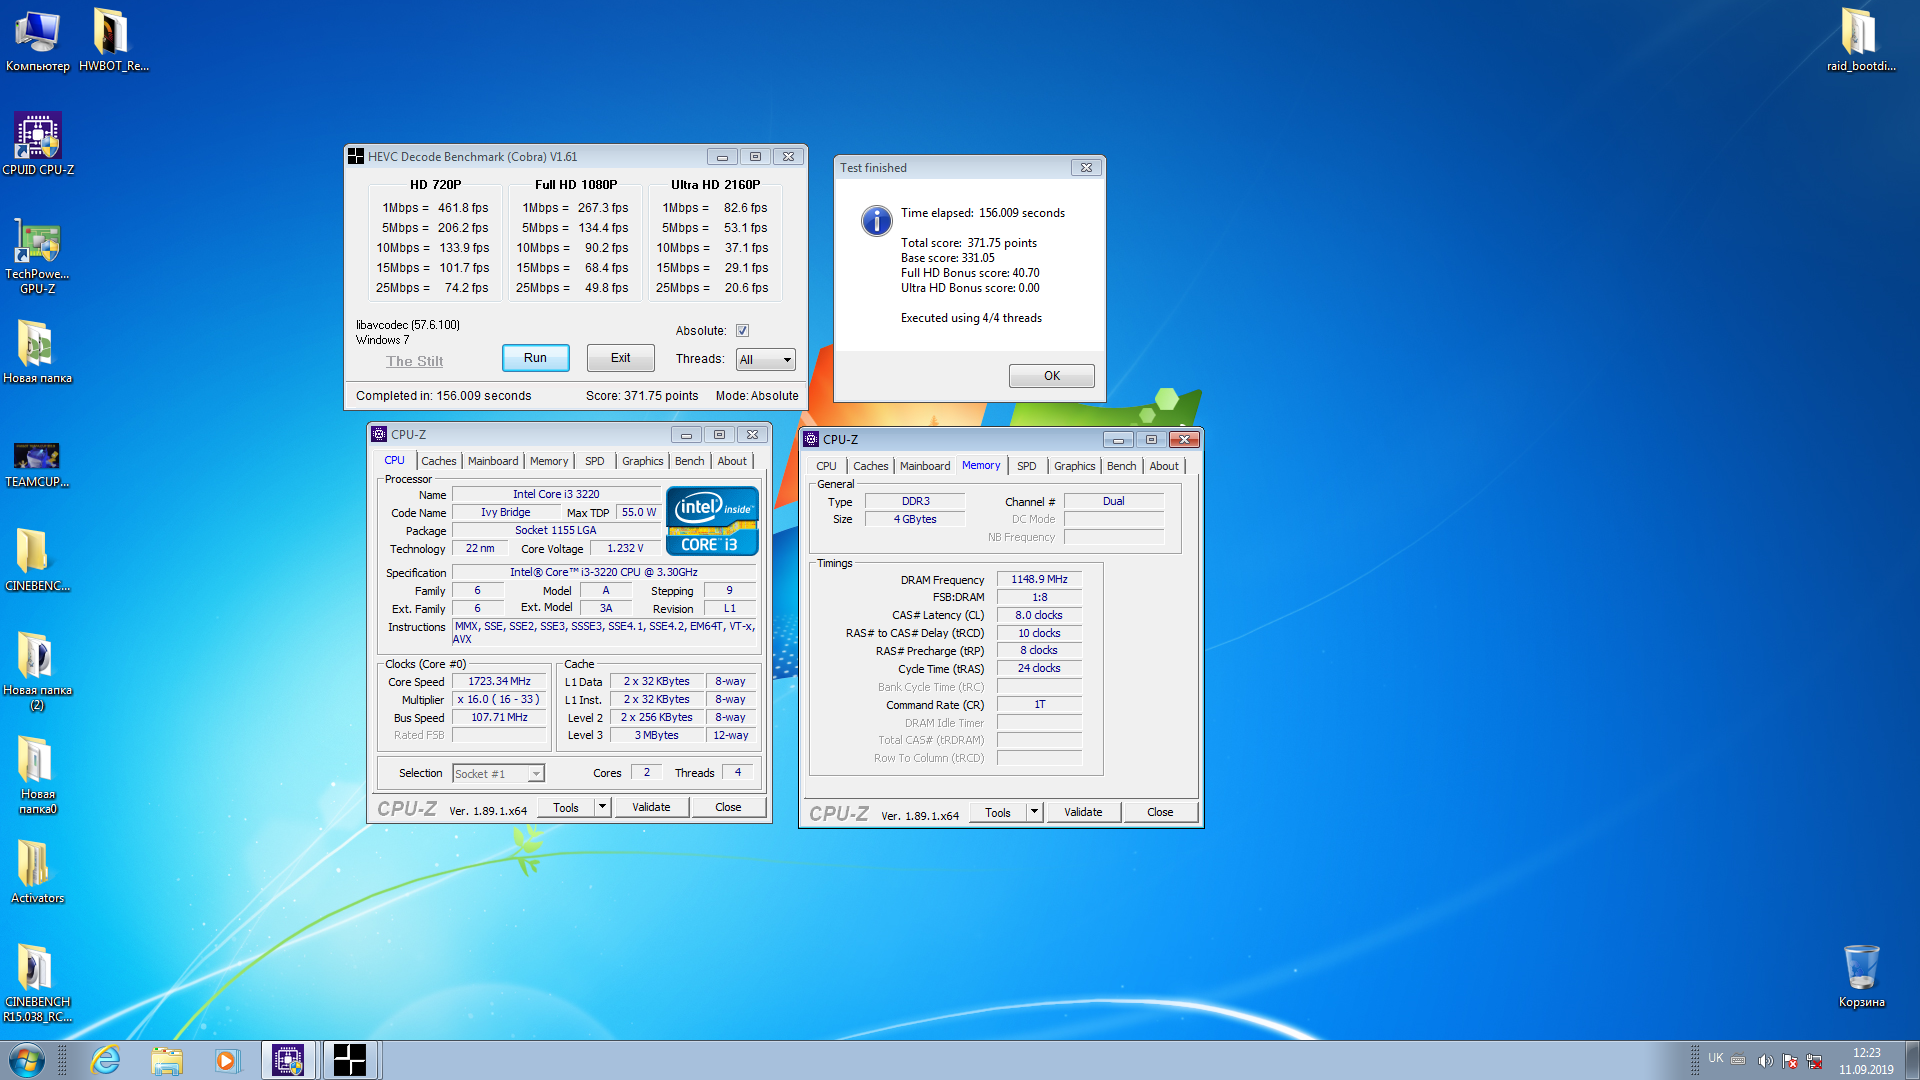1920x1080 pixels.
Task: Click the DRAM Frequency 1148.9 MHz field
Action: click(x=1039, y=580)
